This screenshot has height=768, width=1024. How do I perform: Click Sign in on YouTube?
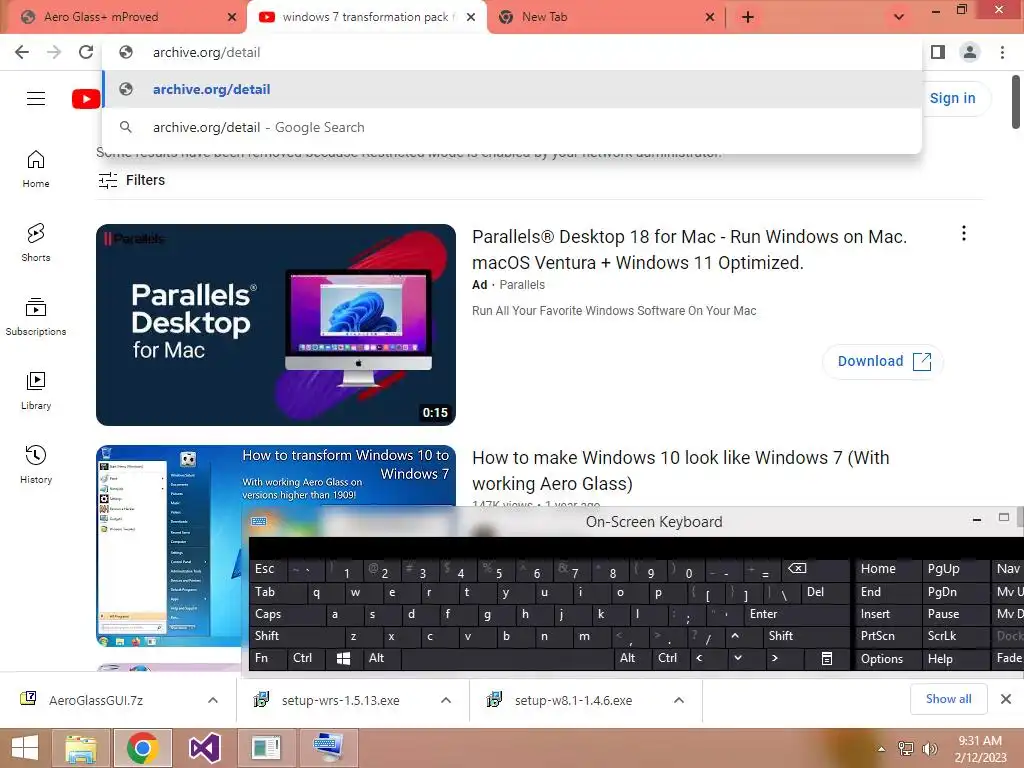[952, 99]
